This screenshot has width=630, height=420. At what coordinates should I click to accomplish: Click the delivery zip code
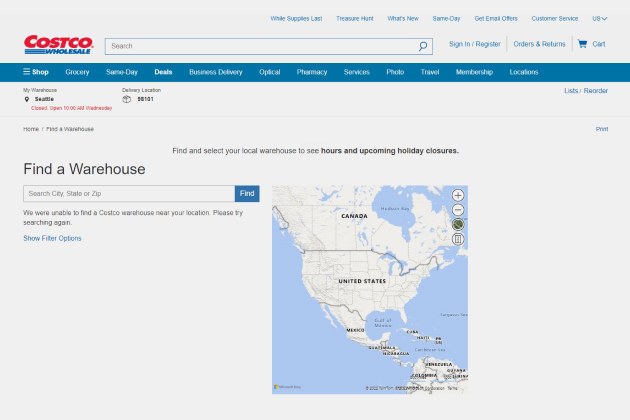point(145,99)
